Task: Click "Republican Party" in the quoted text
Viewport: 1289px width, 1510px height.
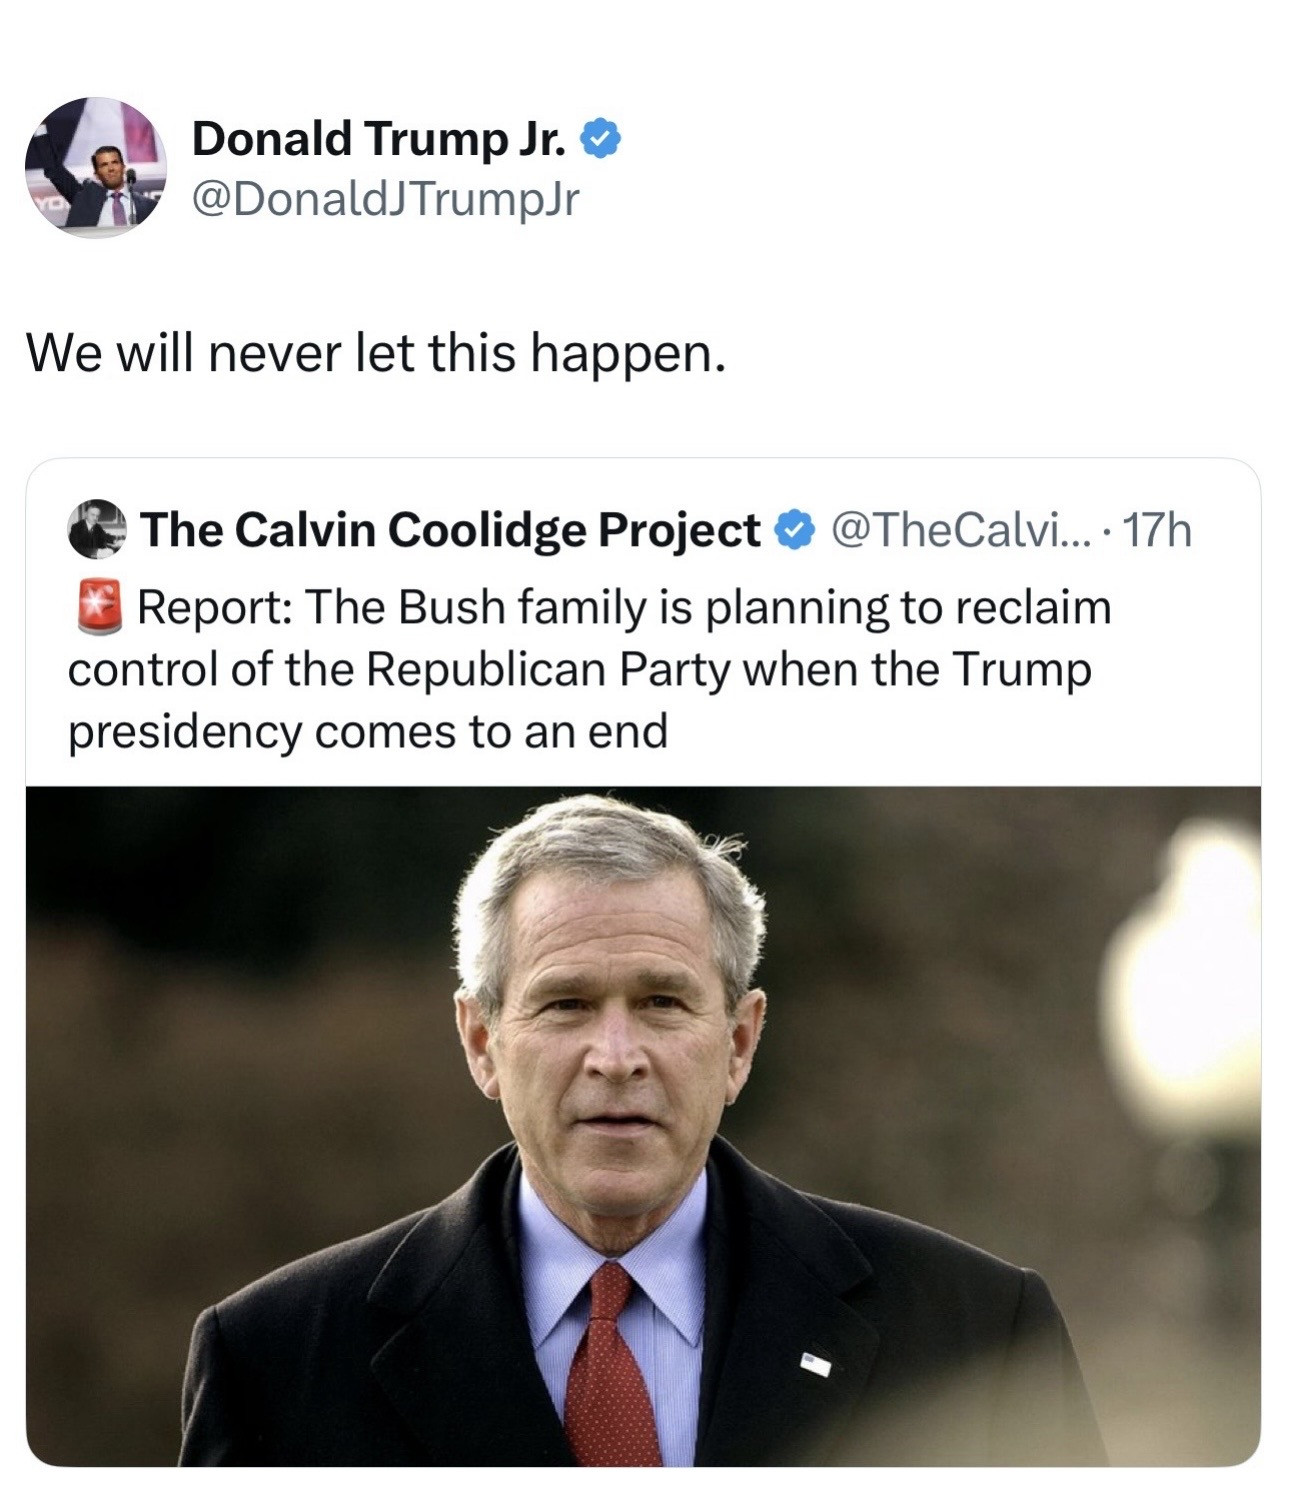Action: (x=546, y=669)
